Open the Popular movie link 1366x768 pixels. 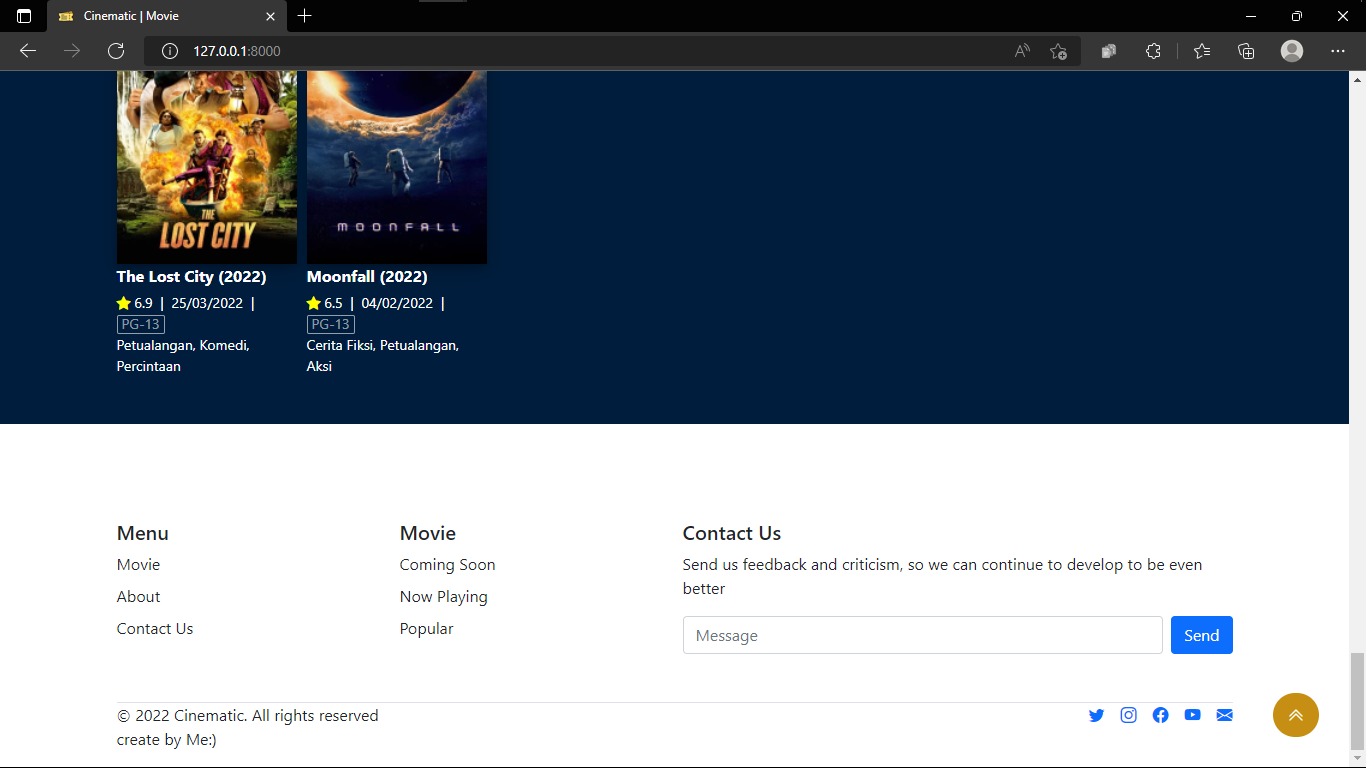[426, 628]
